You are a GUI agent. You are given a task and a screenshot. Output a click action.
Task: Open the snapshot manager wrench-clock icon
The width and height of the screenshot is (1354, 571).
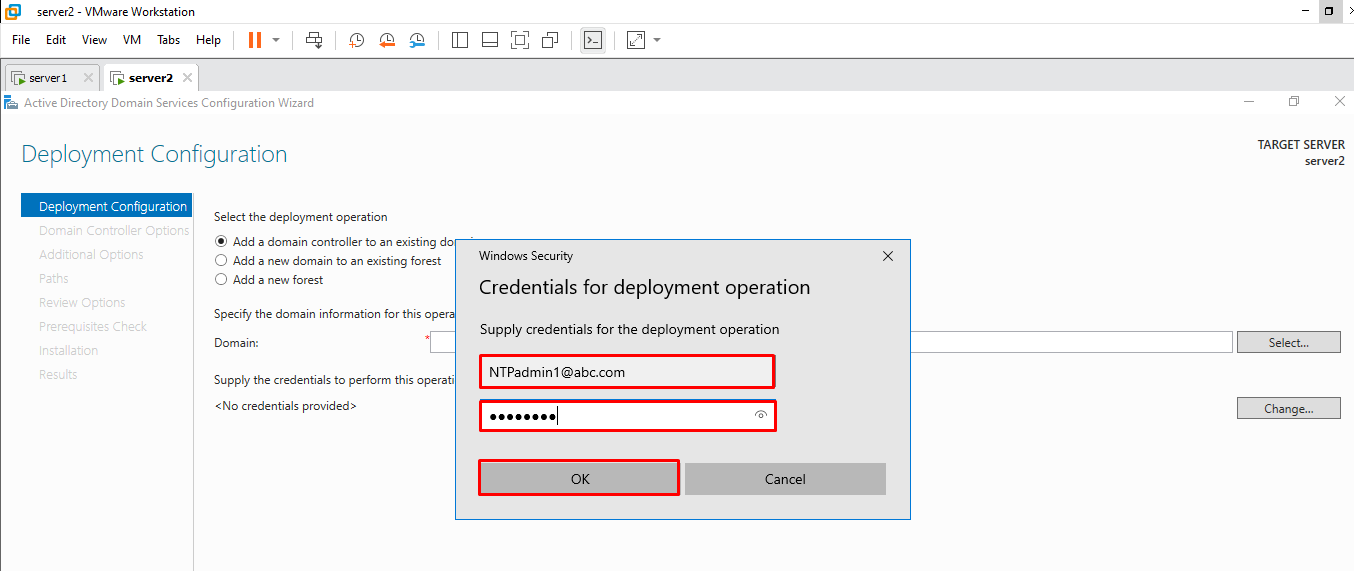417,40
